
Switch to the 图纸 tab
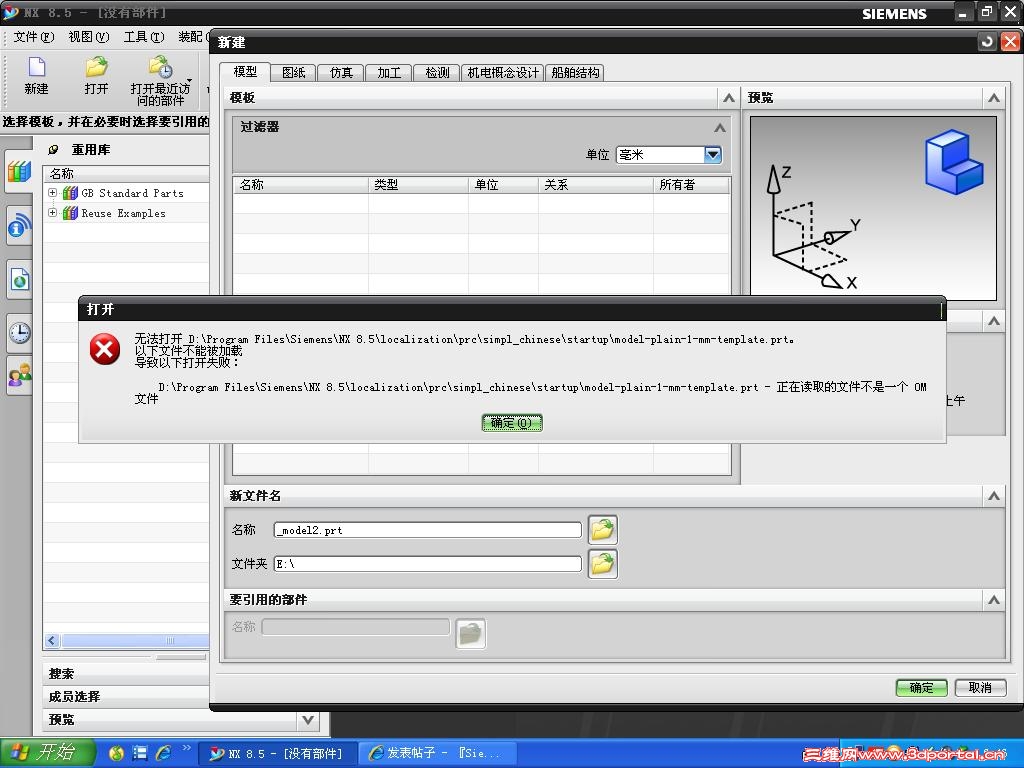[x=293, y=72]
